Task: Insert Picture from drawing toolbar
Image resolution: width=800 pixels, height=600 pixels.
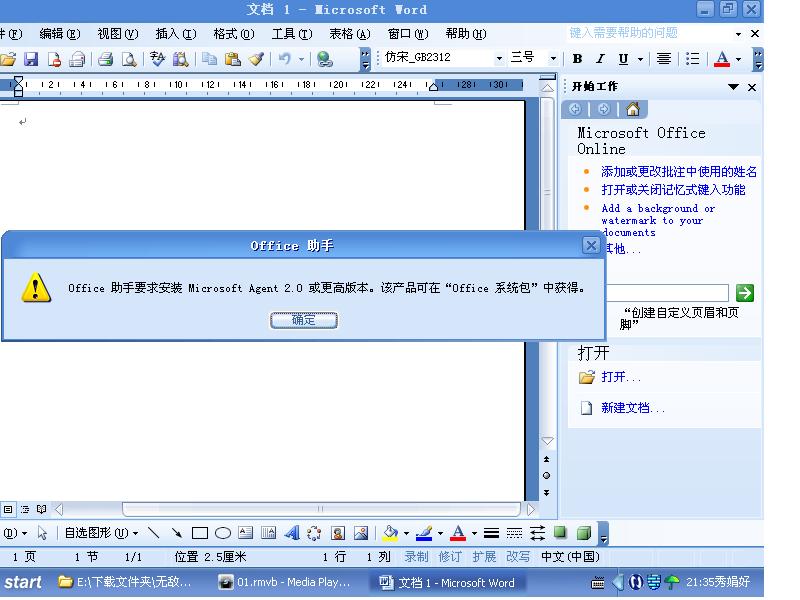Action: point(361,533)
